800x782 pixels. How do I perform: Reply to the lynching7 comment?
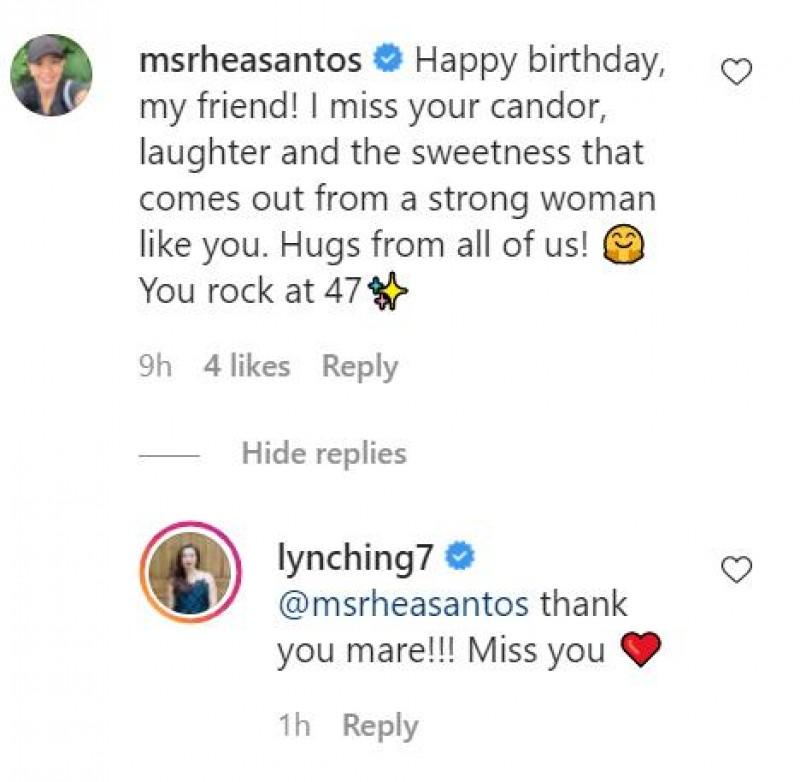click(x=380, y=726)
